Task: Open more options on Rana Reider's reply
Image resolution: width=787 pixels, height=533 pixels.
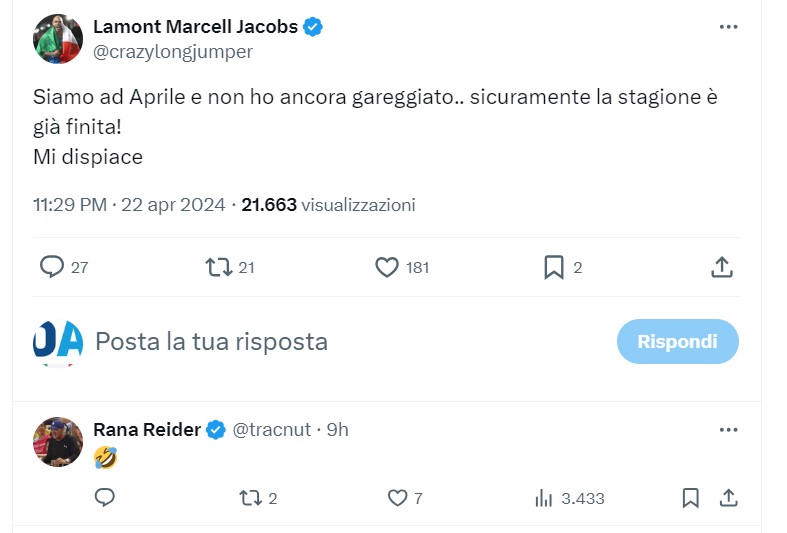Action: point(728,429)
